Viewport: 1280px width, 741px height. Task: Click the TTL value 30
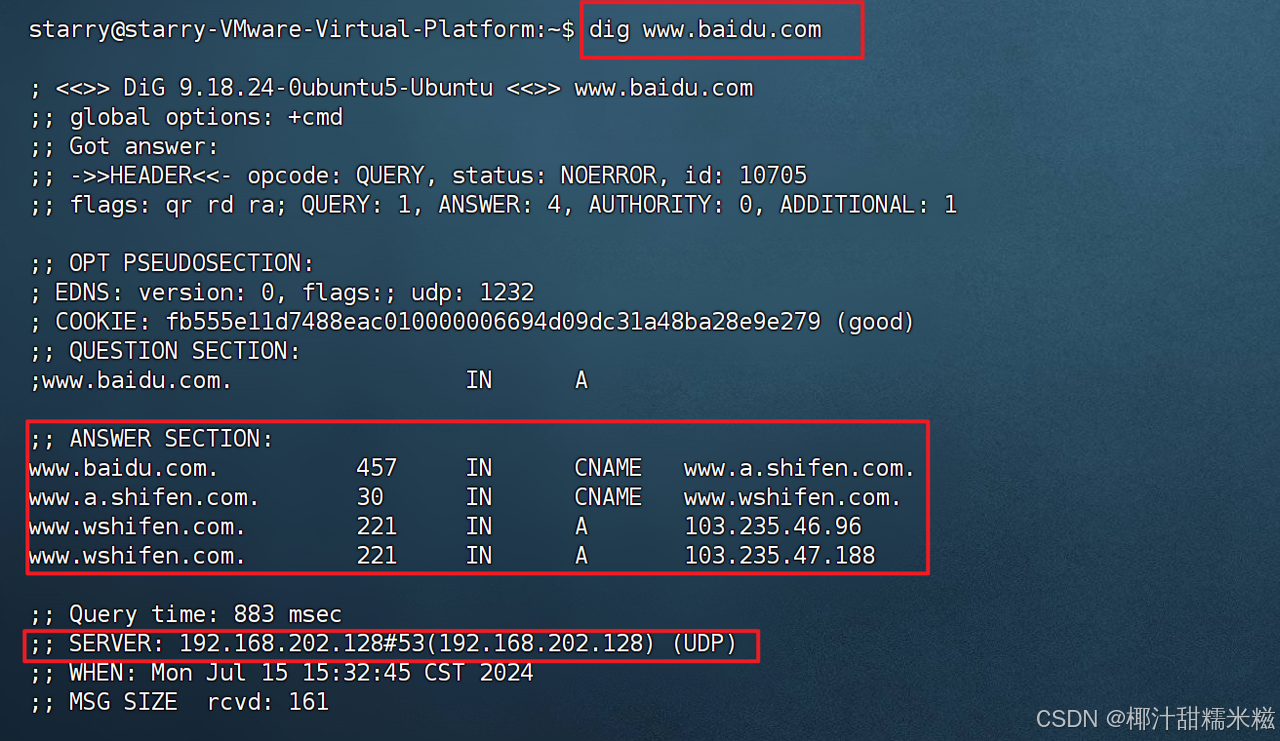[x=370, y=497]
